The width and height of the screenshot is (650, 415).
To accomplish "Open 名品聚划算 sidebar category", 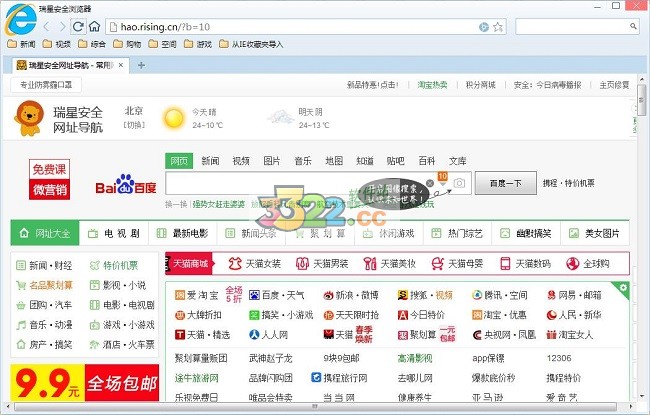I will 44,285.
